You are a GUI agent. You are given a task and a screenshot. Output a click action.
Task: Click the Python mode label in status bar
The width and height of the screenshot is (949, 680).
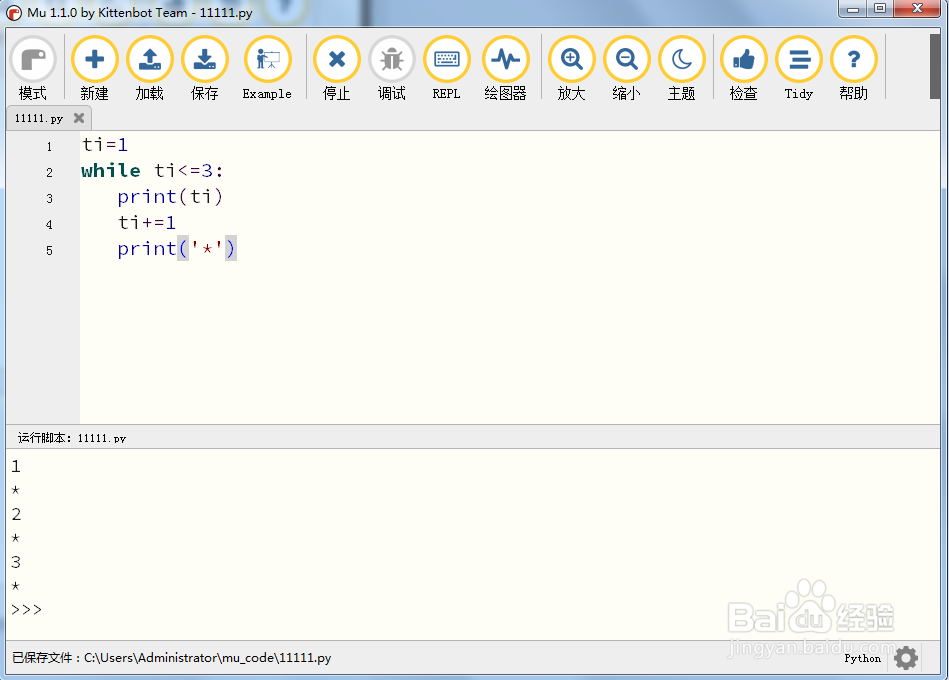[x=862, y=658]
